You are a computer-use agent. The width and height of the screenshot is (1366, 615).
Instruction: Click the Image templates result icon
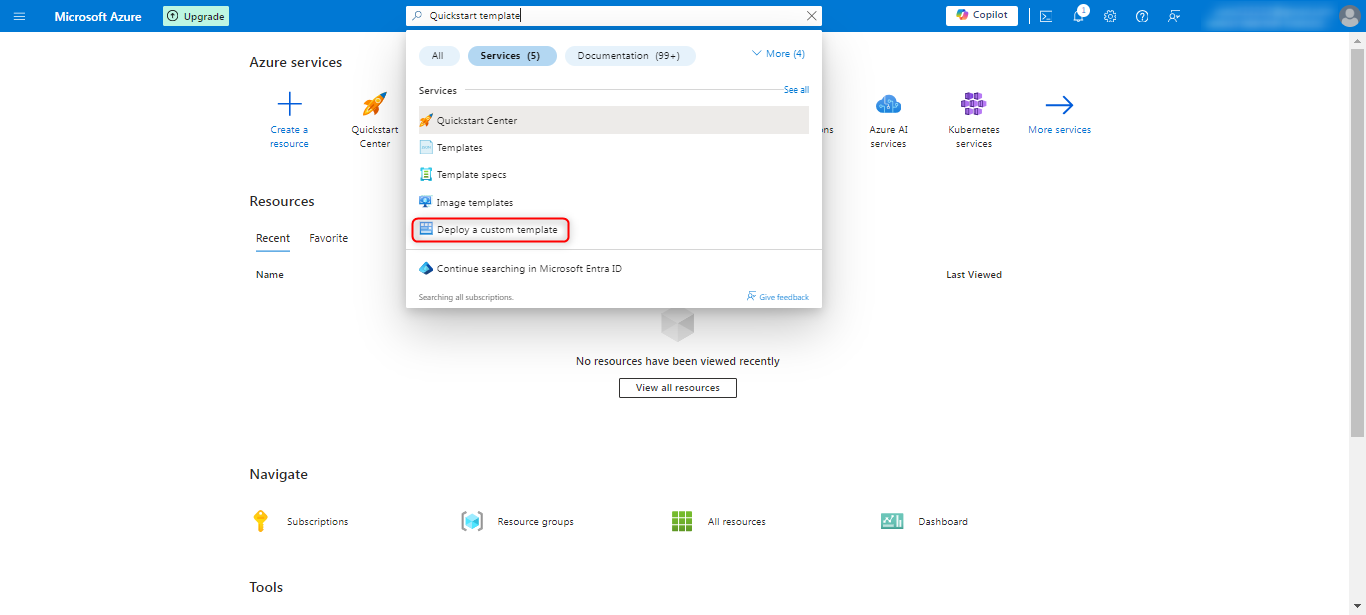[426, 202]
